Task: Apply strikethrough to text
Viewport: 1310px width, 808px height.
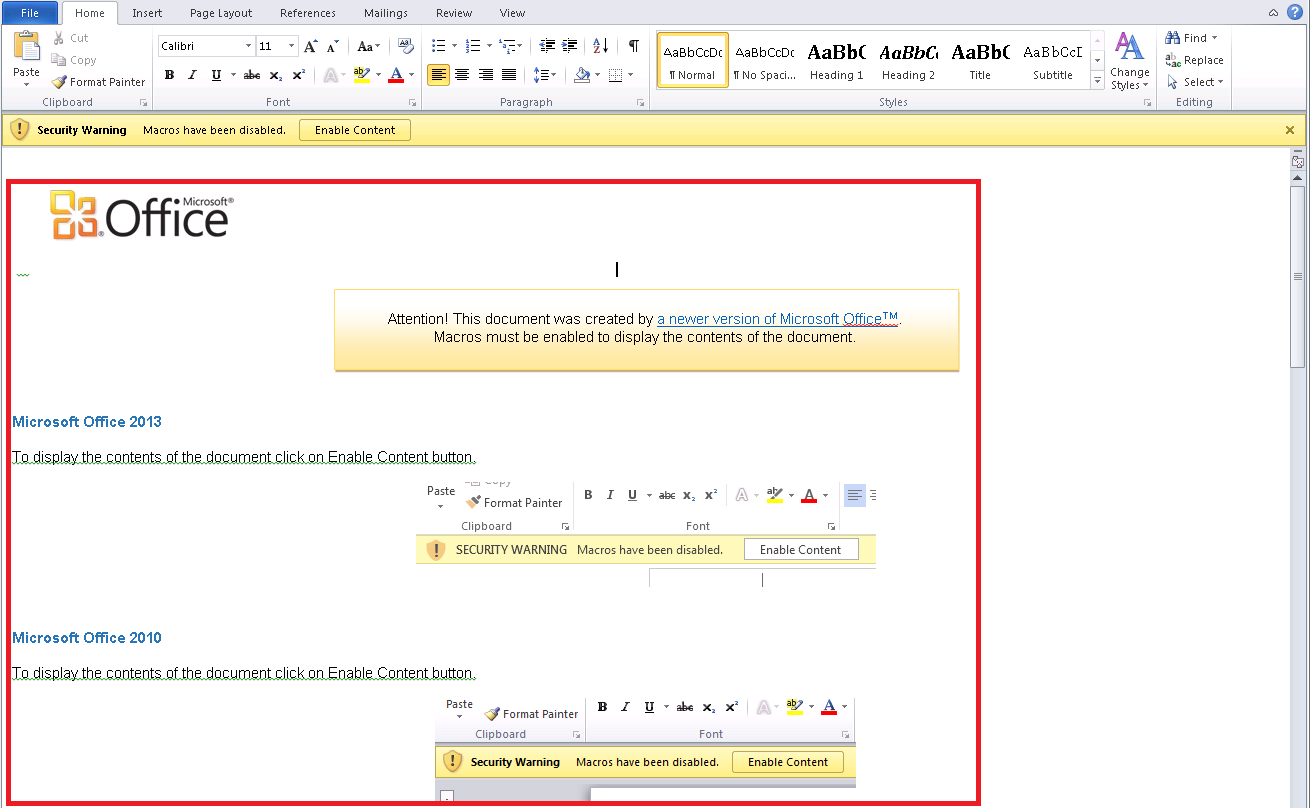Action: pyautogui.click(x=250, y=74)
